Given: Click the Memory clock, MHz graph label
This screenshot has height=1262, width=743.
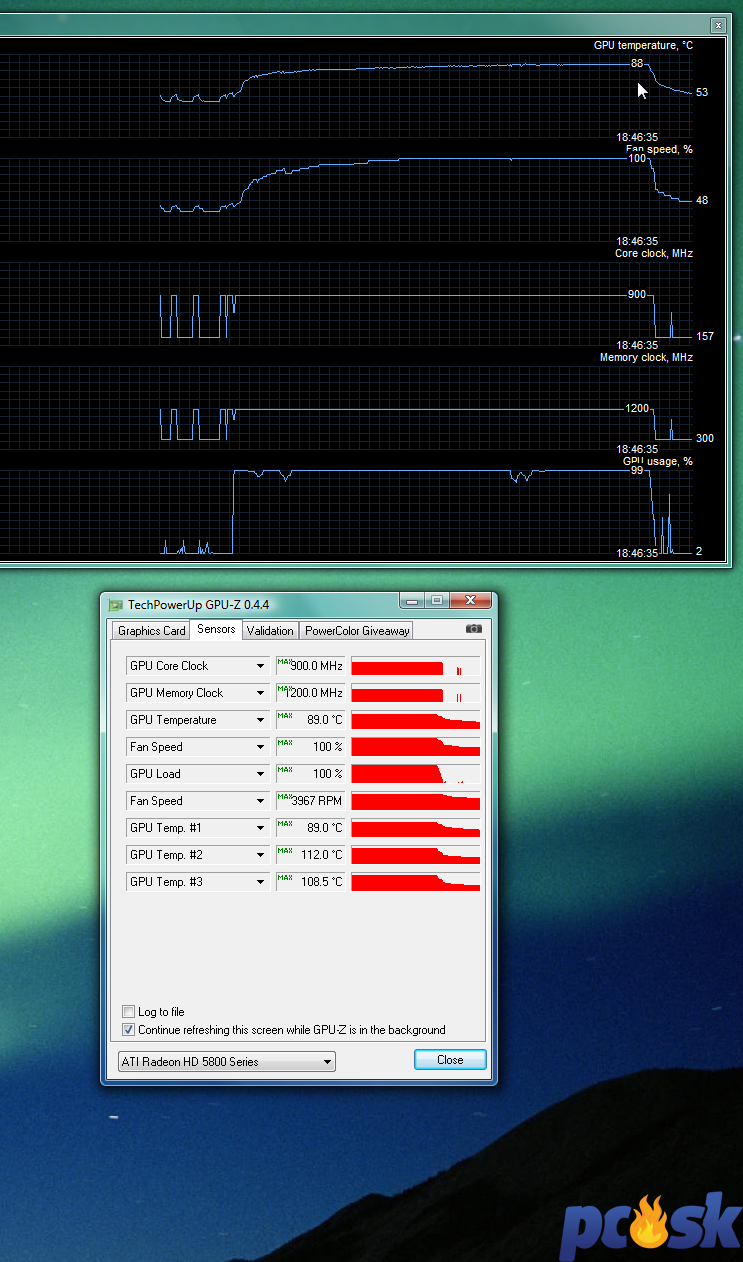Looking at the screenshot, I should pos(646,357).
